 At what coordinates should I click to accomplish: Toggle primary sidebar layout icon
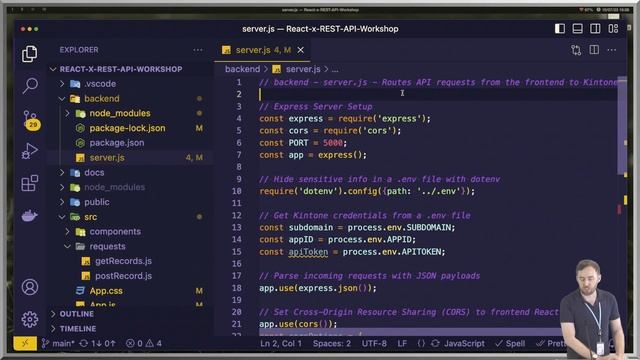(560, 29)
